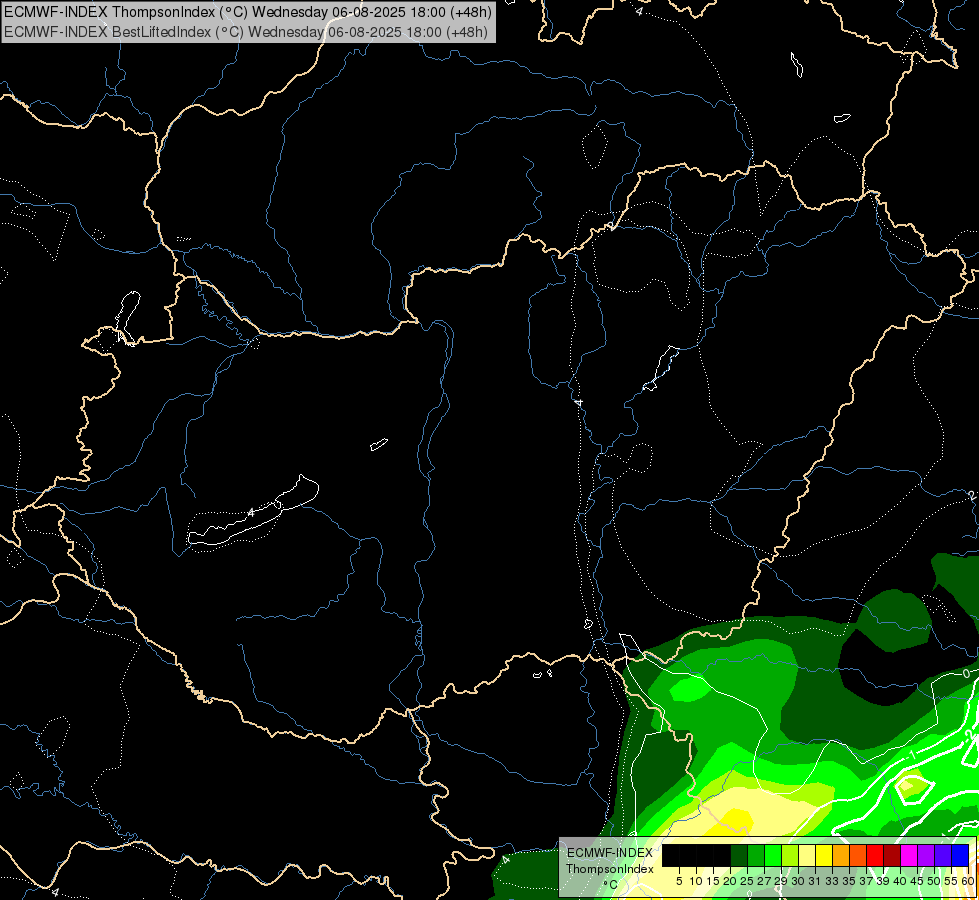
Task: Click the legend tick value 10
Action: pos(696,881)
